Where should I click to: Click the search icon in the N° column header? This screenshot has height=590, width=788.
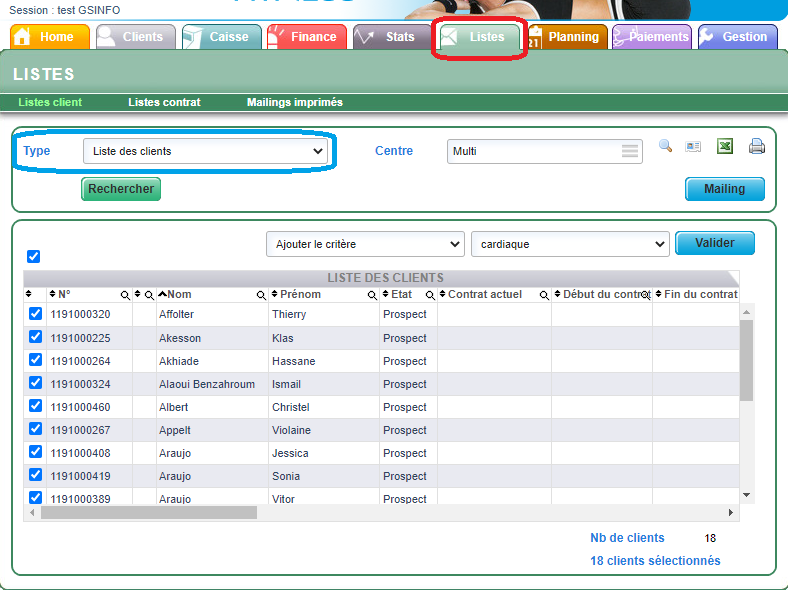click(x=125, y=295)
